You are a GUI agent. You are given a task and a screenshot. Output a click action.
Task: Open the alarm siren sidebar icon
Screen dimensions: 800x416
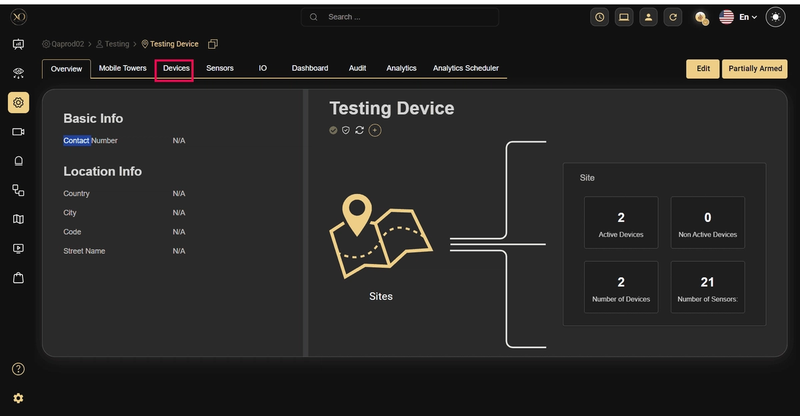[x=18, y=161]
